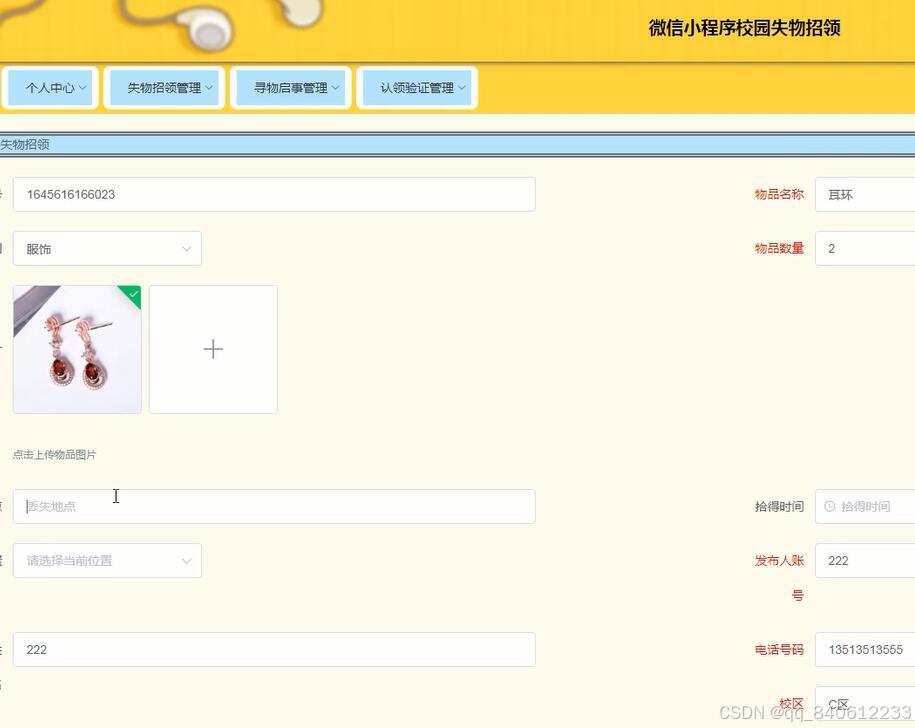Click the plus icon to add another photo
Image resolution: width=915 pixels, height=728 pixels.
[x=212, y=349]
